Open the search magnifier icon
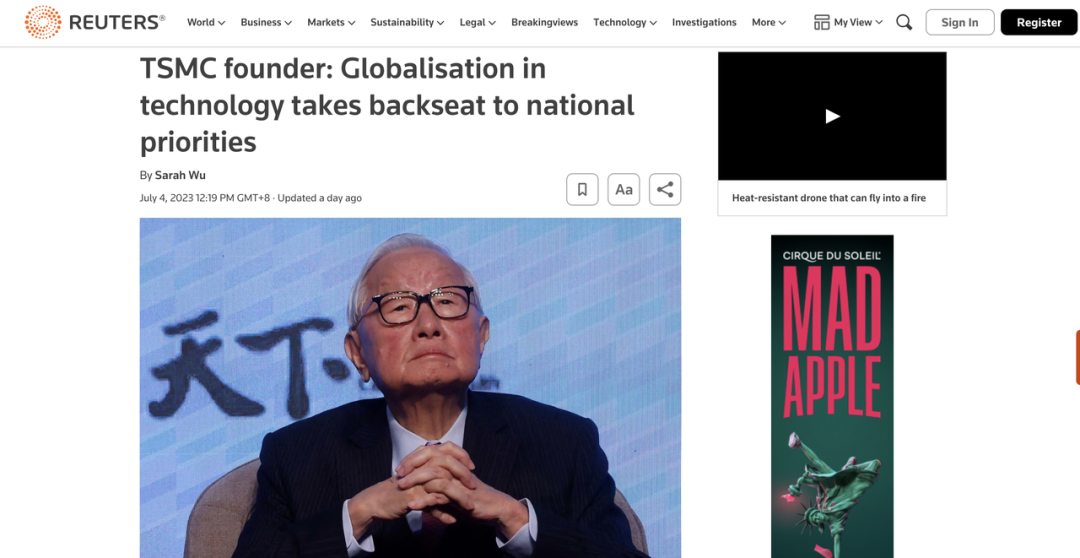 tap(904, 22)
